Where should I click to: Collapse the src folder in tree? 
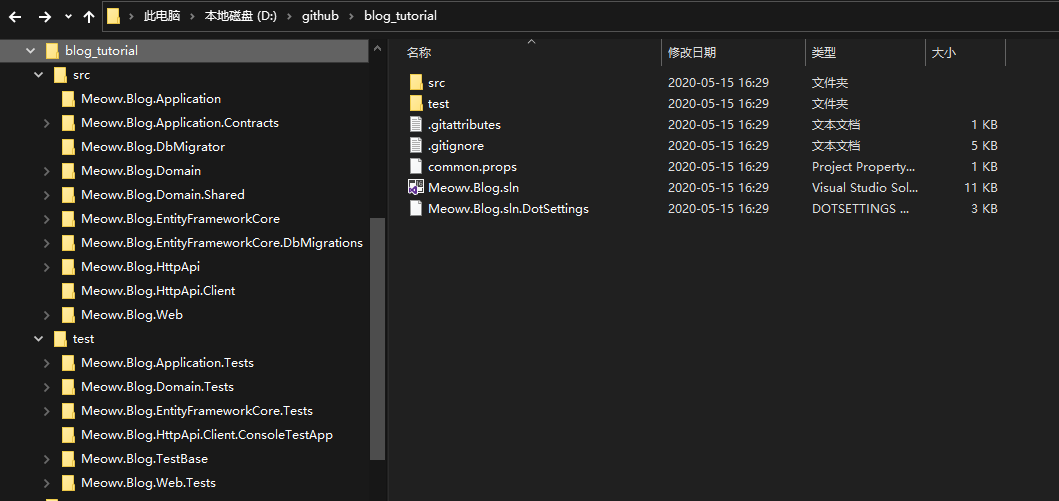[38, 75]
